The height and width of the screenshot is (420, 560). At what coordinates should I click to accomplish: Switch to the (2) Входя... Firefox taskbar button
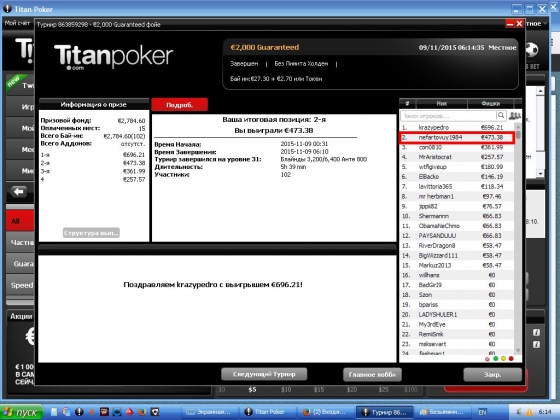[325, 412]
